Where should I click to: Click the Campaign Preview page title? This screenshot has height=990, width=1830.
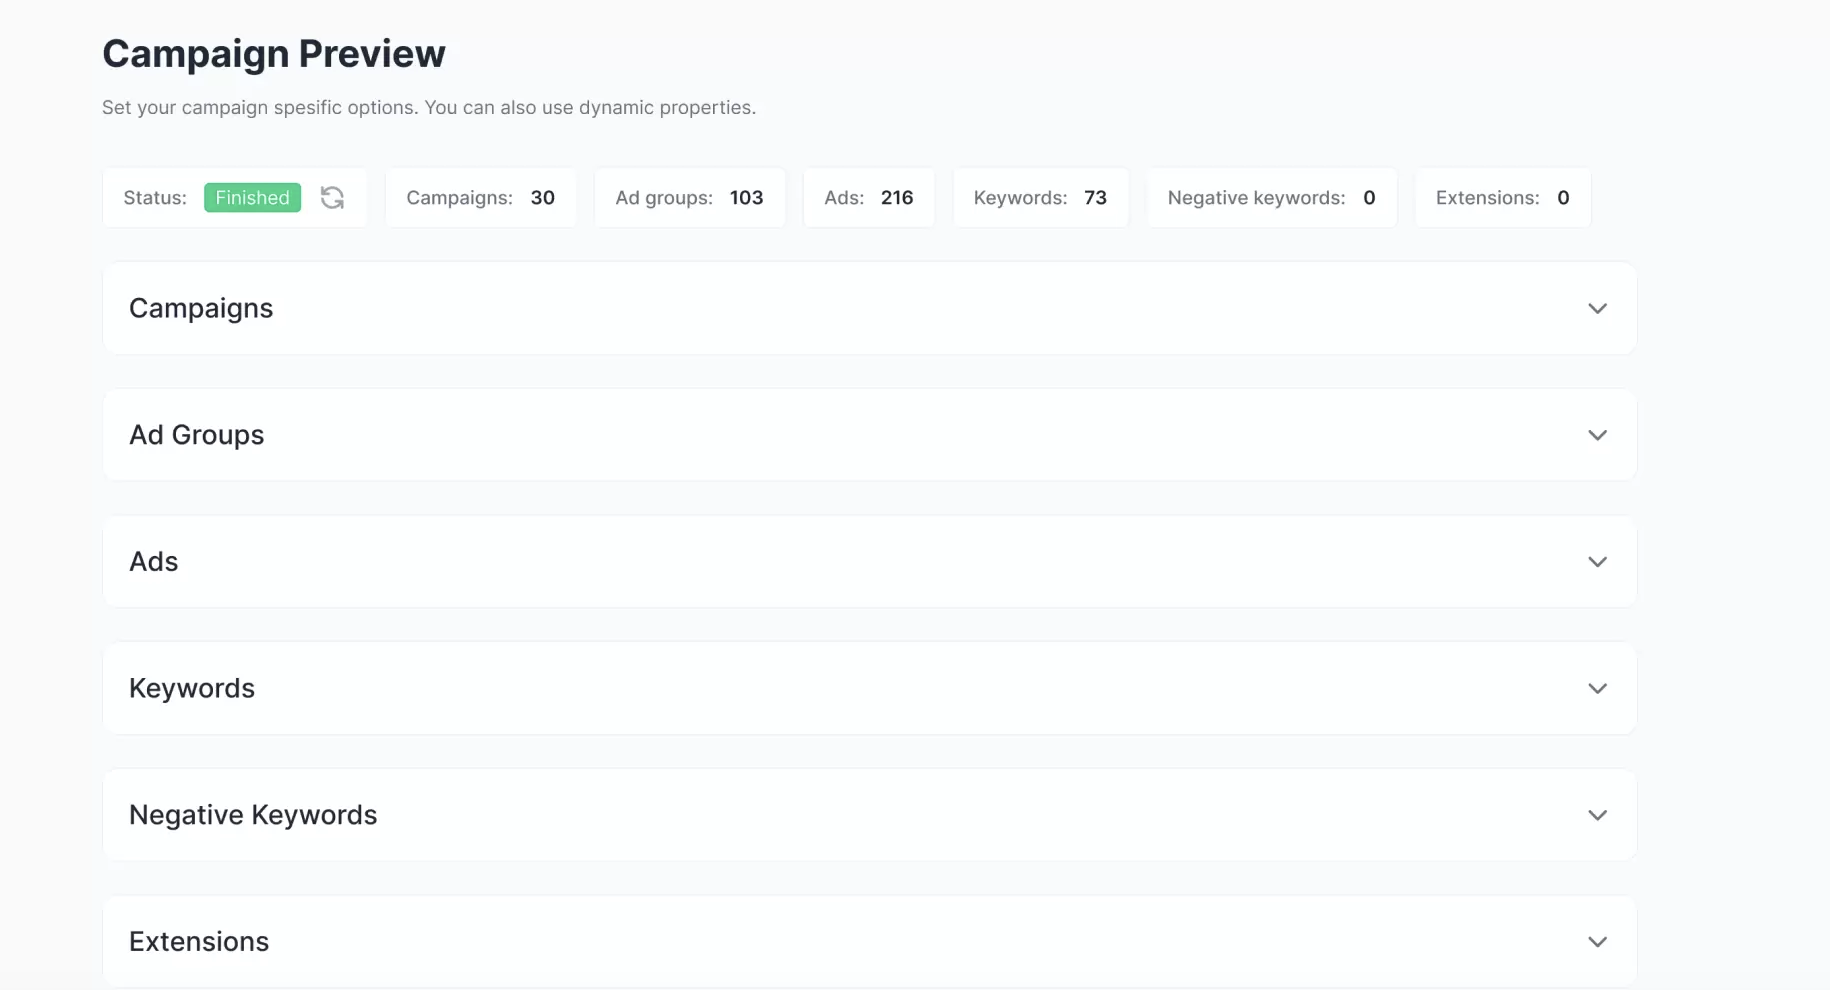tap(274, 54)
